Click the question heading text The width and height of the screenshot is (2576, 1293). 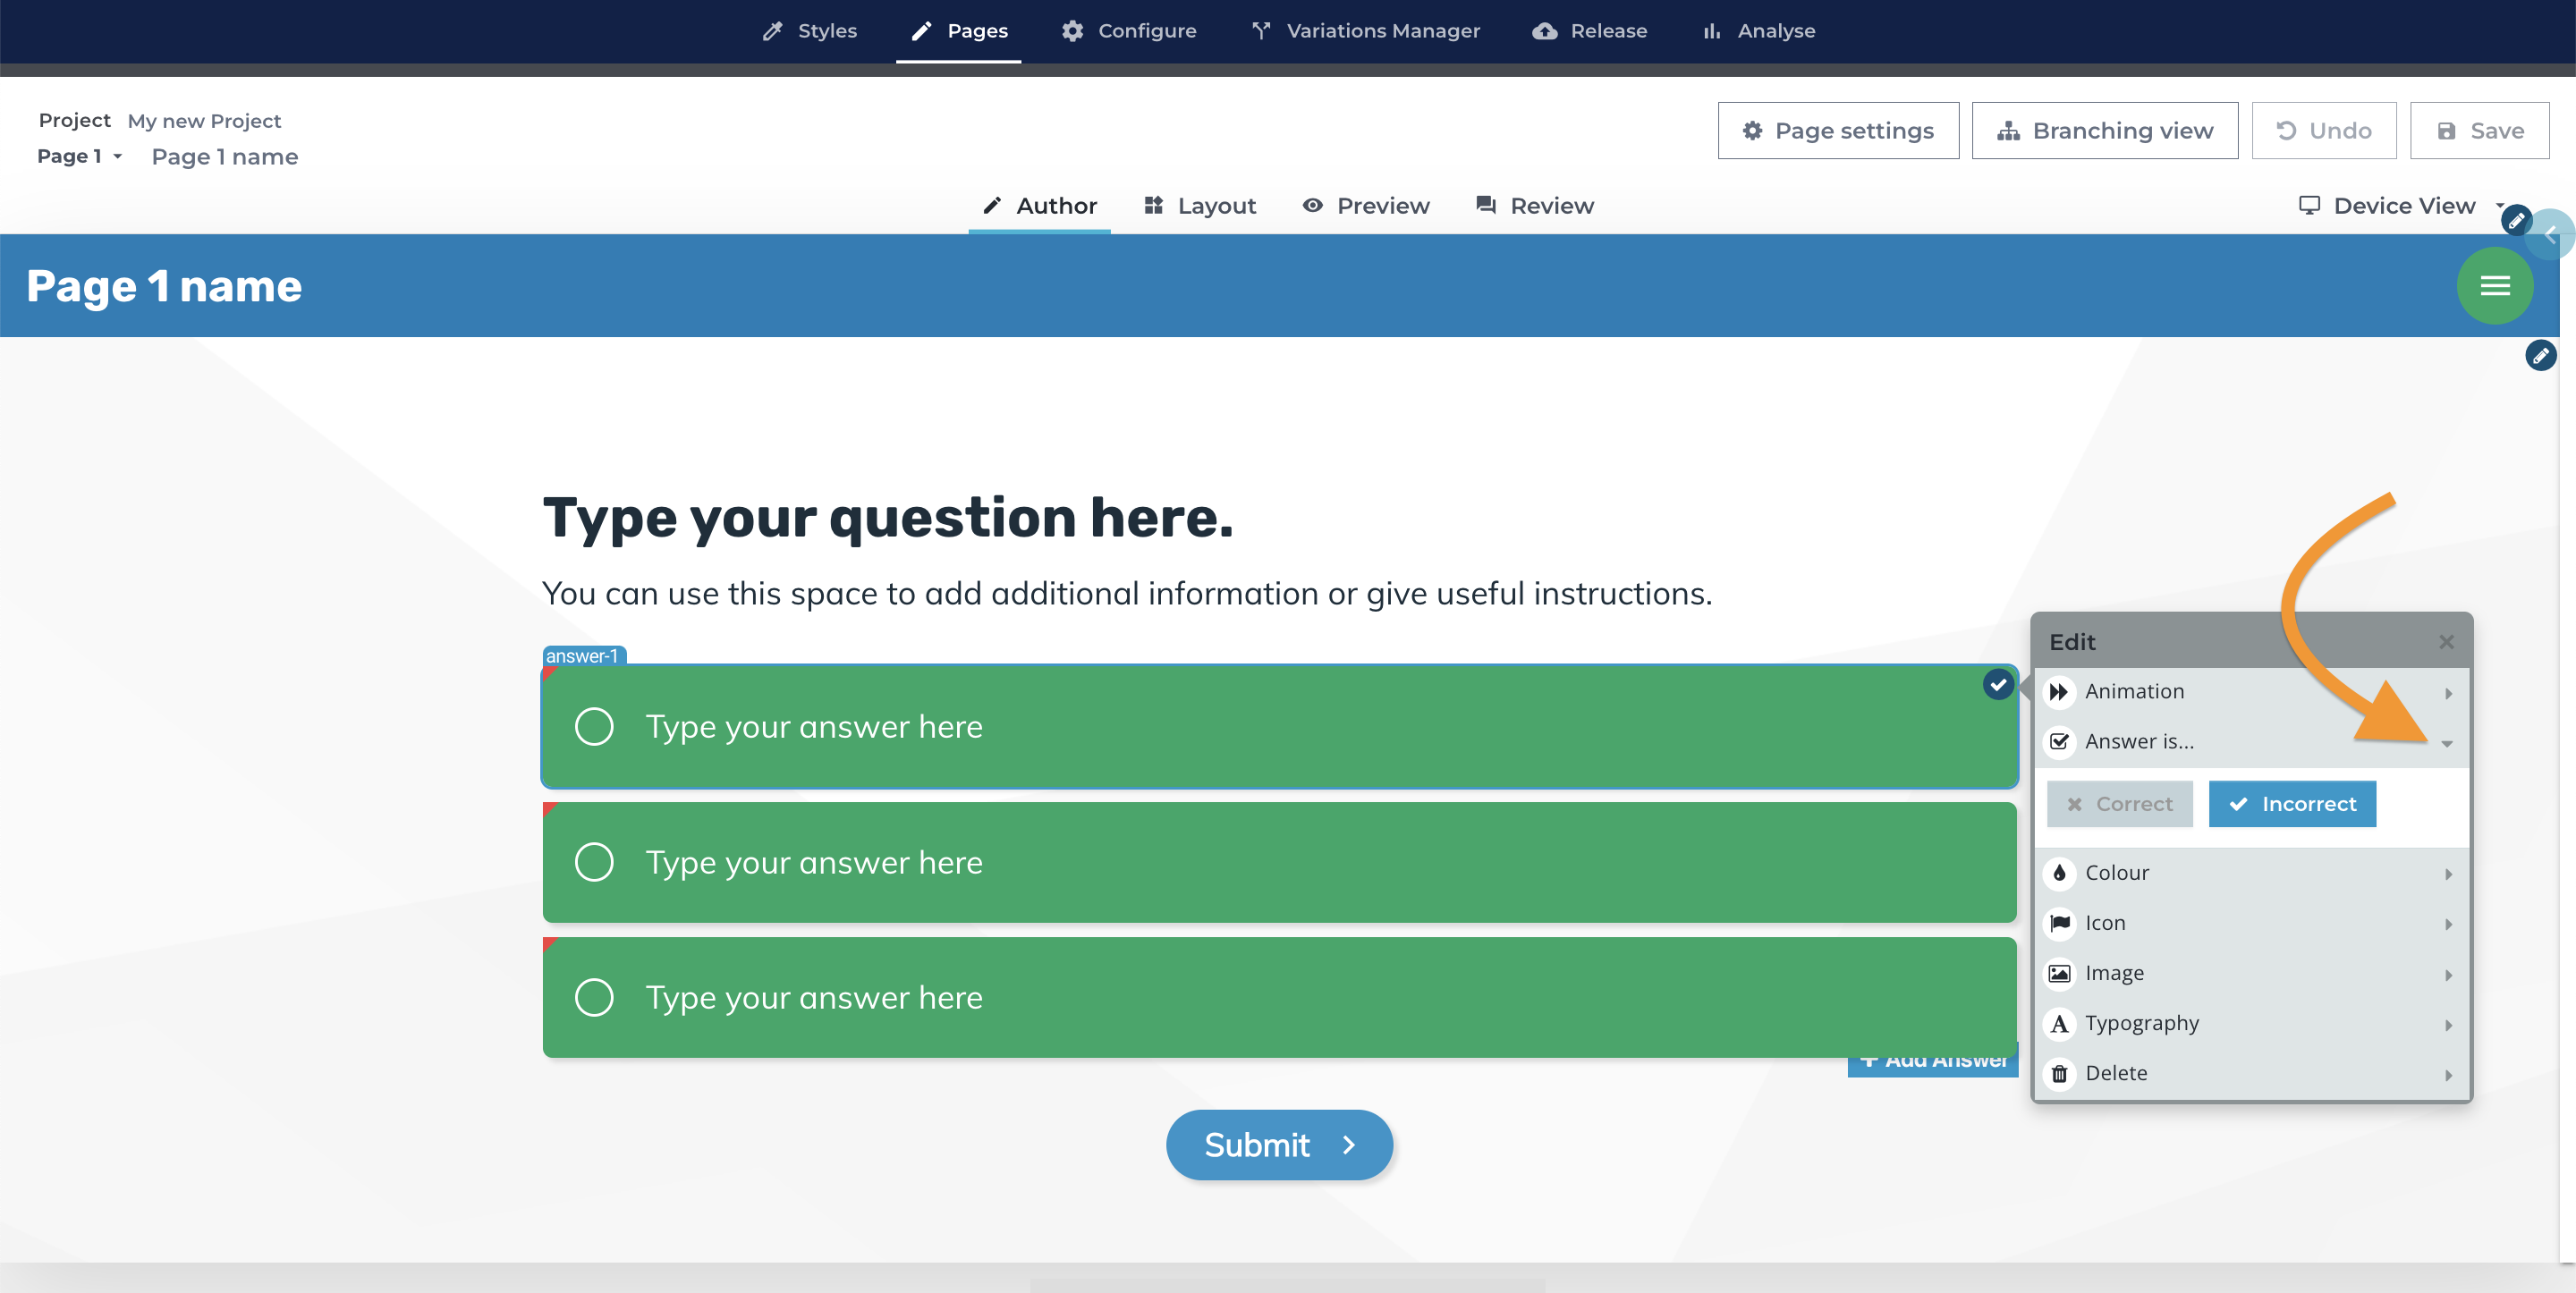[x=888, y=518]
